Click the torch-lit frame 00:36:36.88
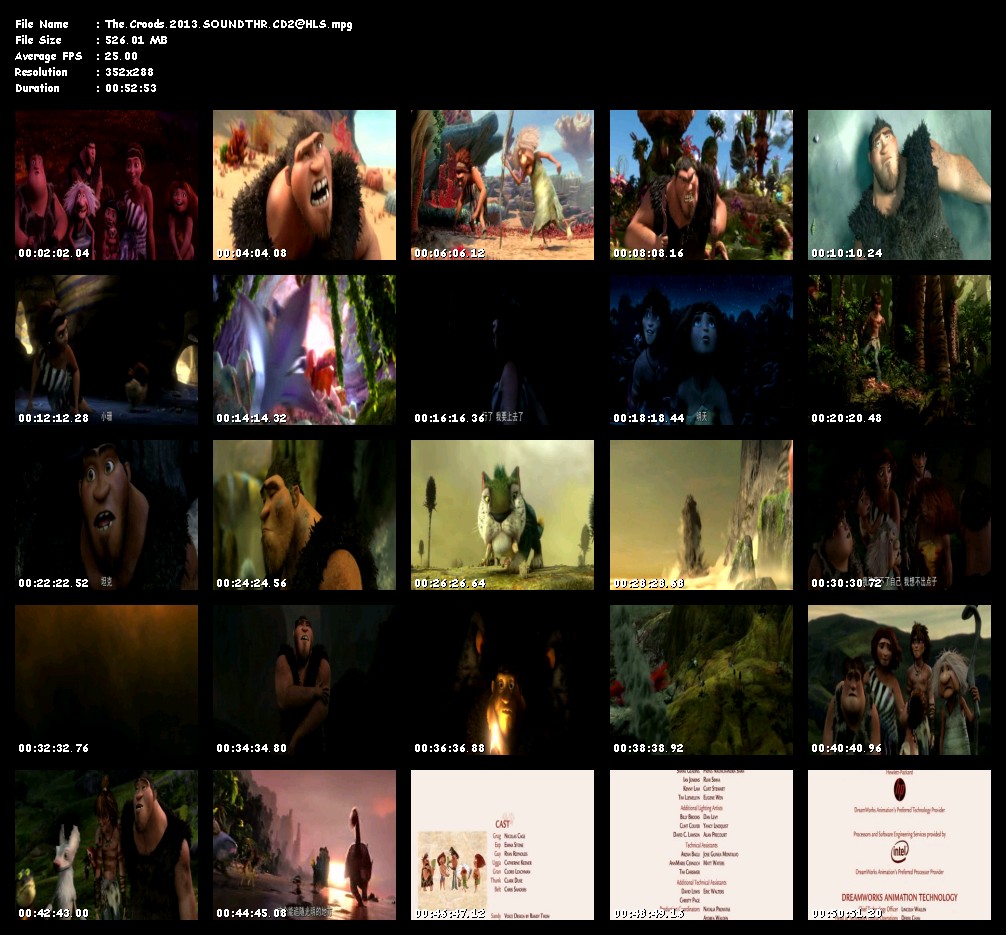The height and width of the screenshot is (935, 1006). pos(502,680)
